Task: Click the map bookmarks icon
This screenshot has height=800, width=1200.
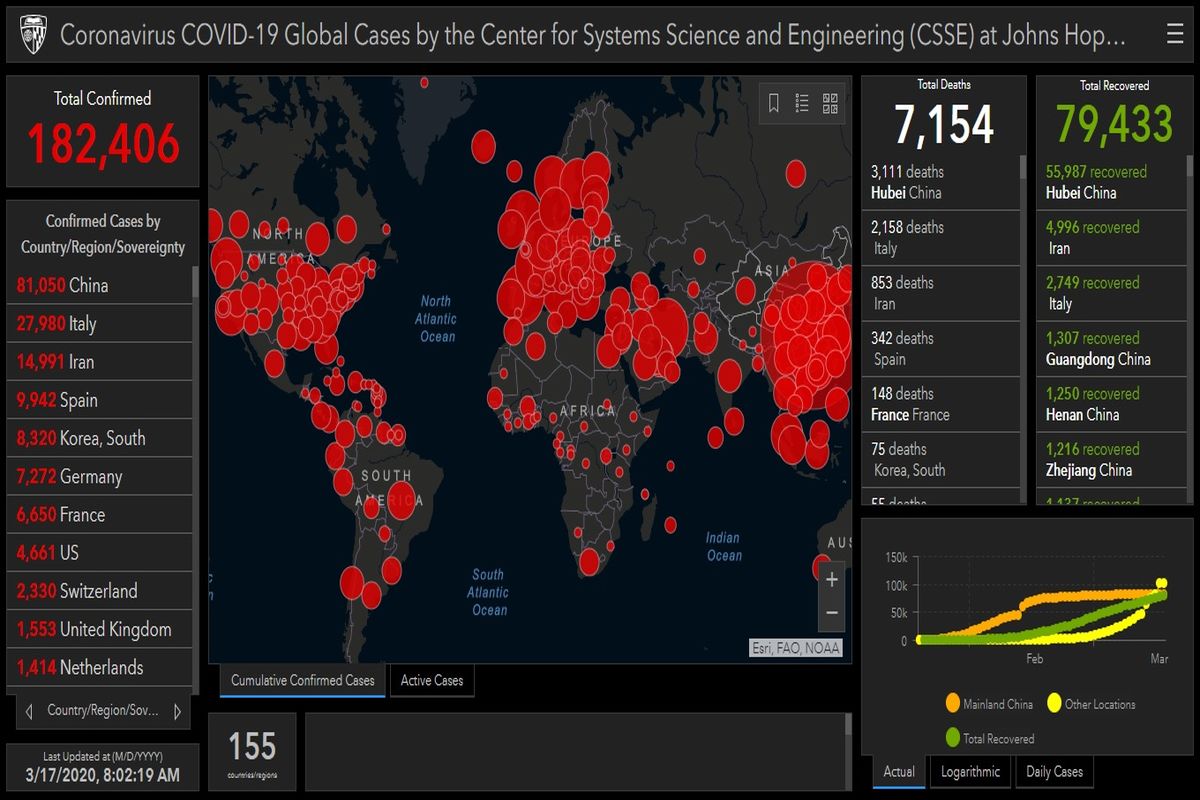Action: tap(773, 103)
